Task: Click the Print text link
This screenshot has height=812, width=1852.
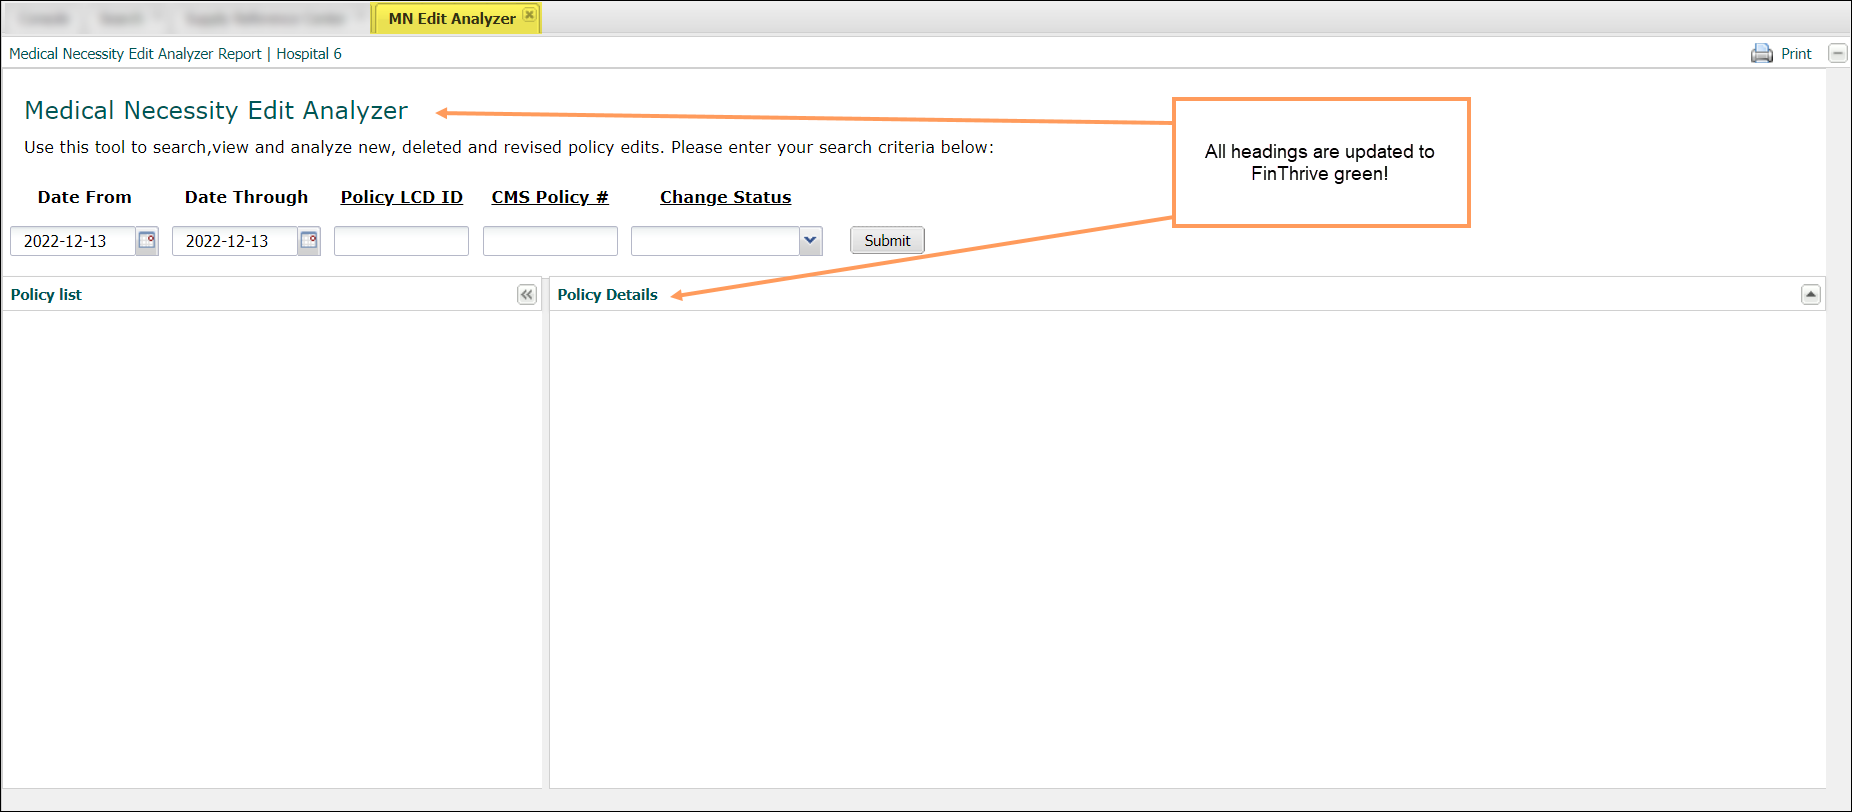Action: tap(1796, 54)
